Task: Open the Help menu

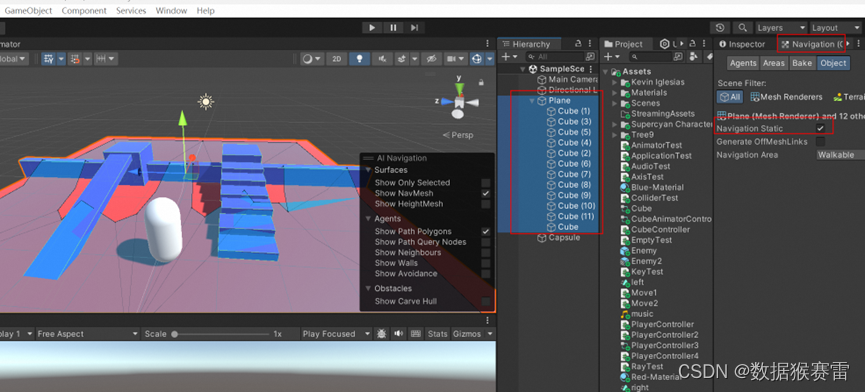Action: tap(205, 10)
